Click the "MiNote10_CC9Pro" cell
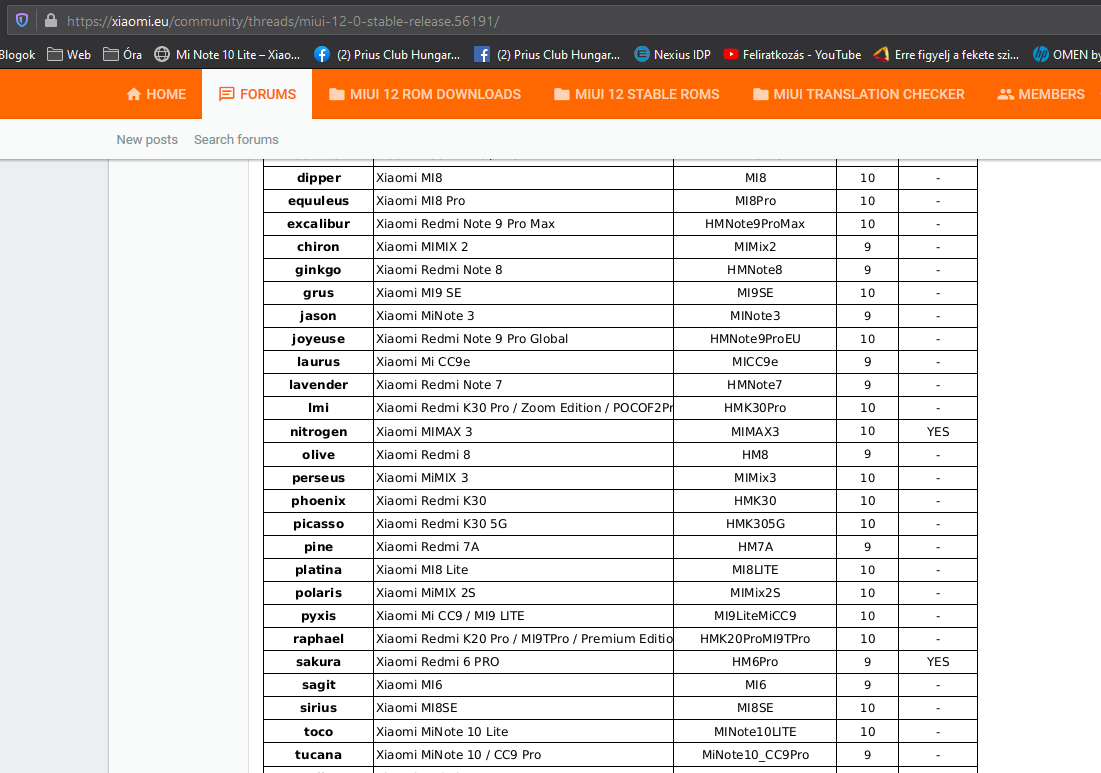This screenshot has width=1101, height=773. 755,755
